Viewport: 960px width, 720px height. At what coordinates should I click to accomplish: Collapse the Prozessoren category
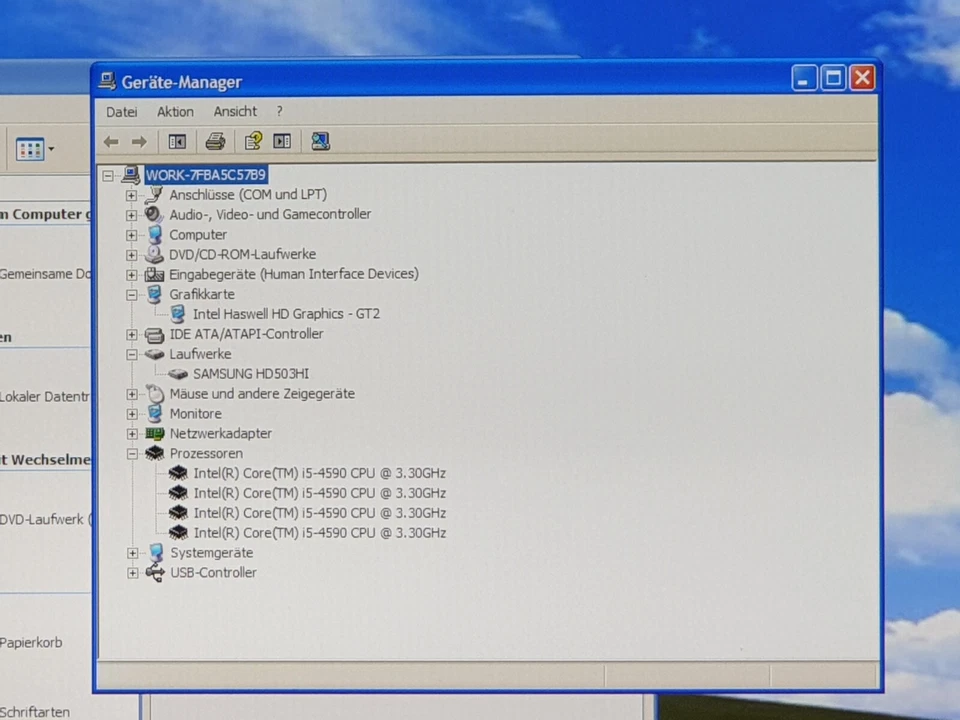(132, 454)
